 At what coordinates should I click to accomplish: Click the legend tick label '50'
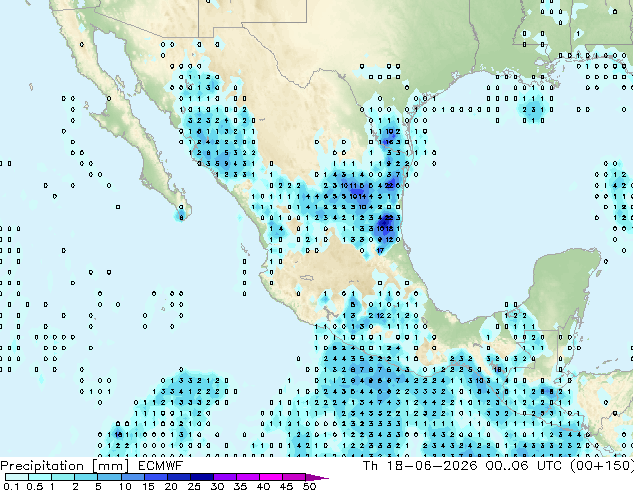[309, 486]
